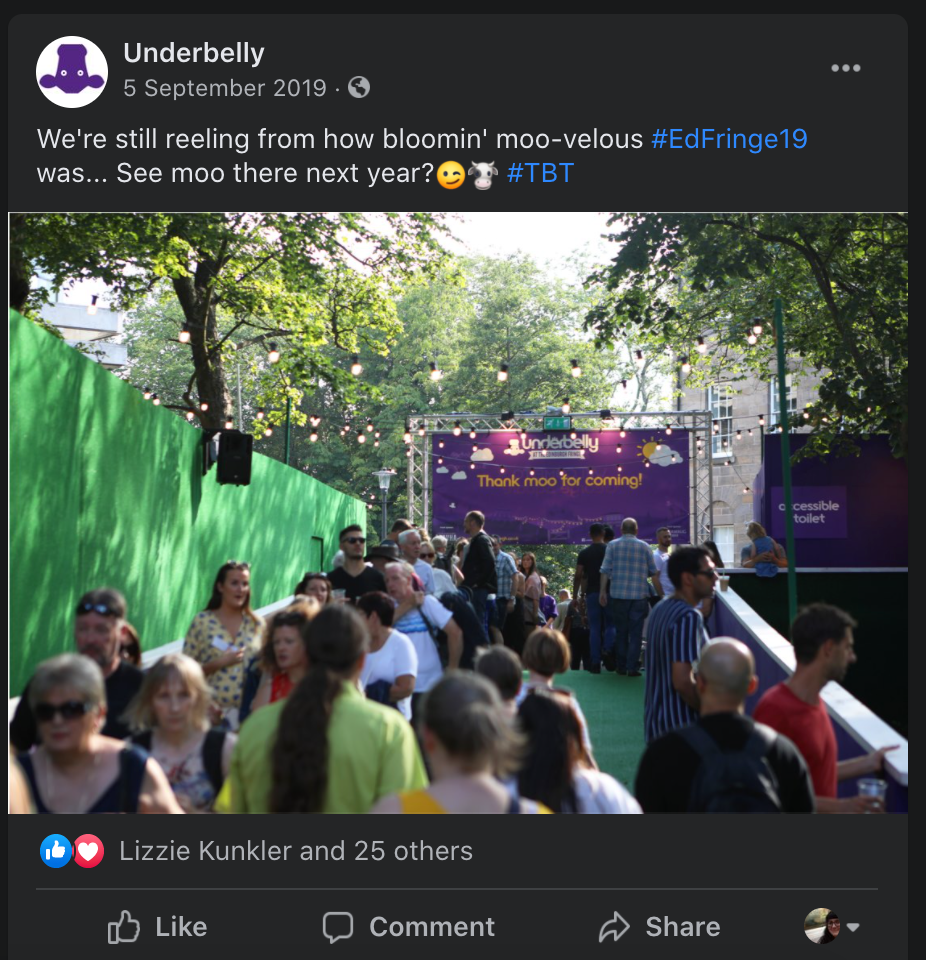Click the red heart reaction icon
The image size is (926, 960).
pyautogui.click(x=89, y=850)
